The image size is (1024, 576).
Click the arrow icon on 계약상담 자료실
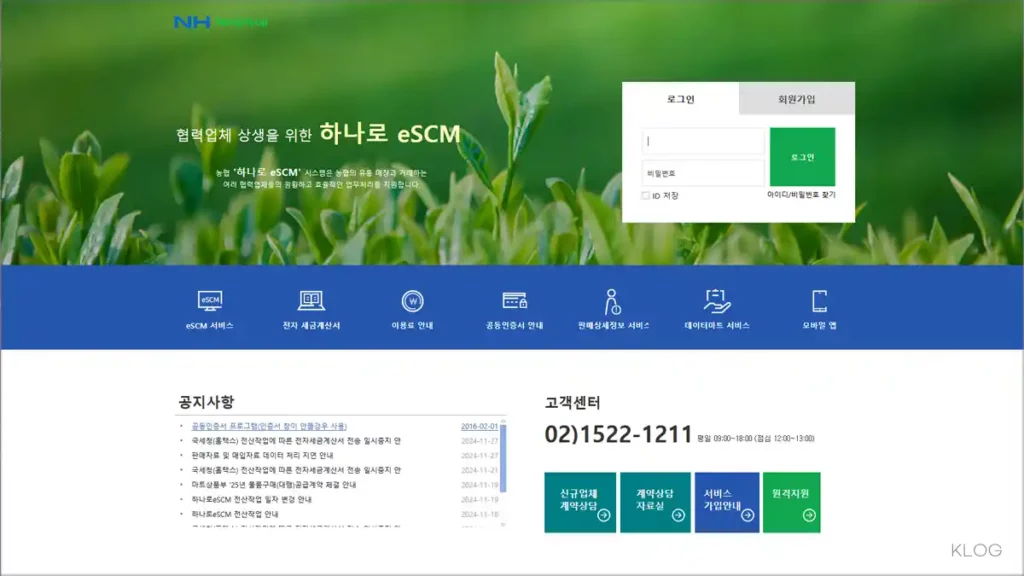tap(678, 515)
